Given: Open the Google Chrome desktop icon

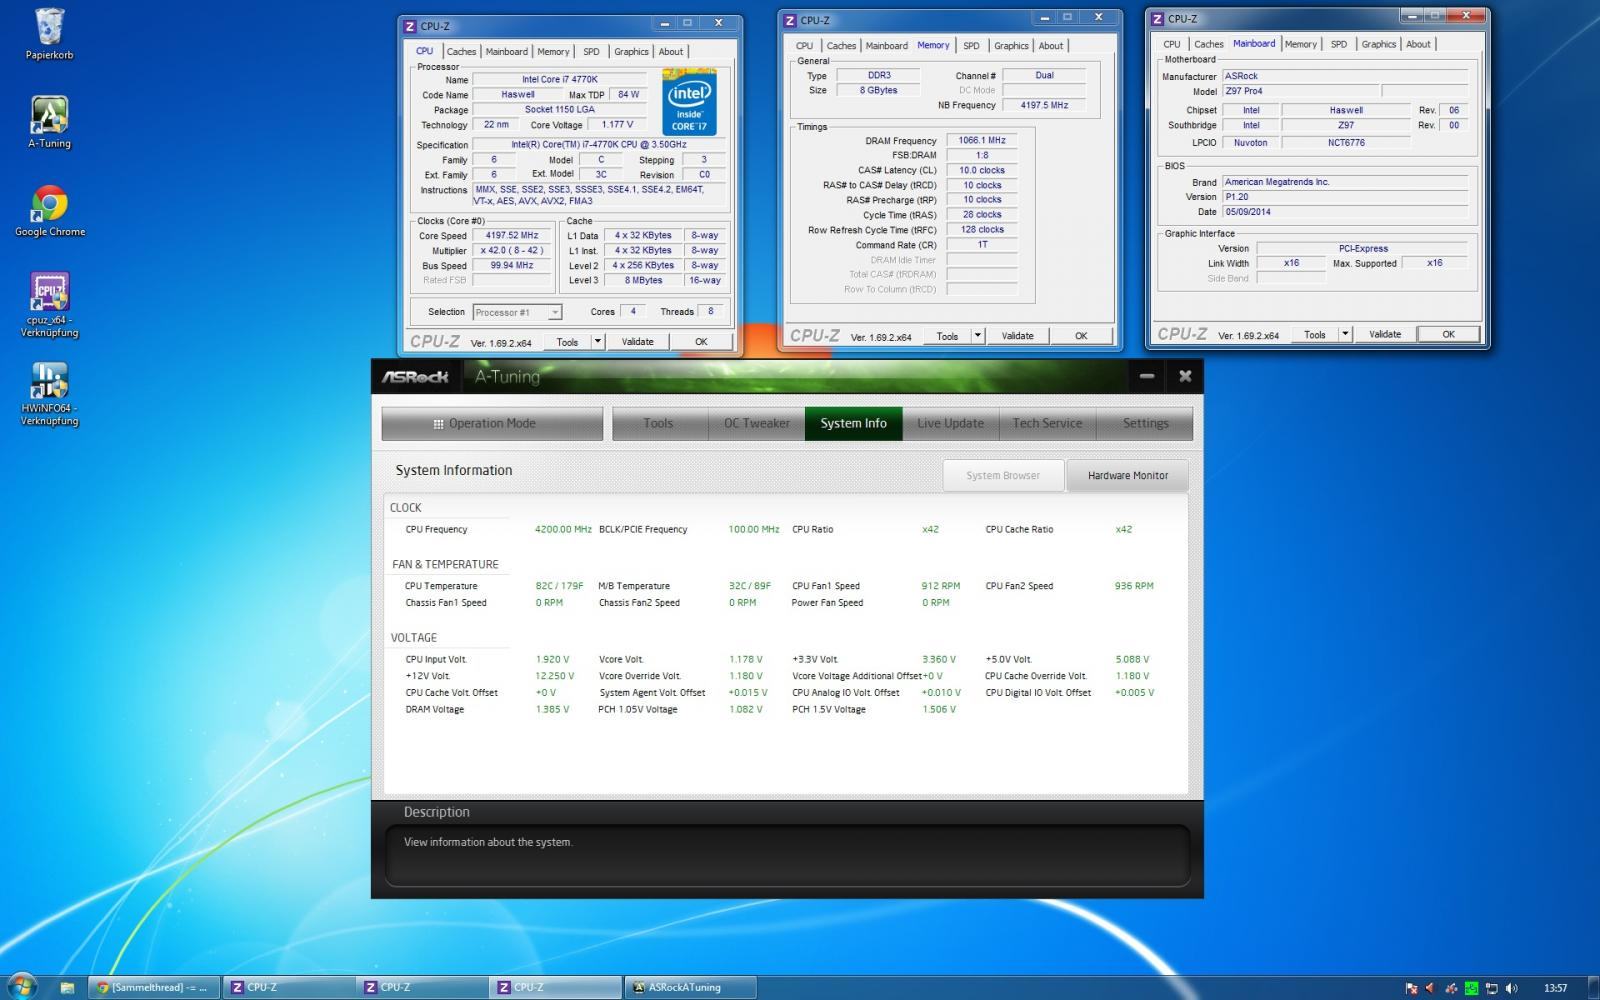Looking at the screenshot, I should coord(49,211).
